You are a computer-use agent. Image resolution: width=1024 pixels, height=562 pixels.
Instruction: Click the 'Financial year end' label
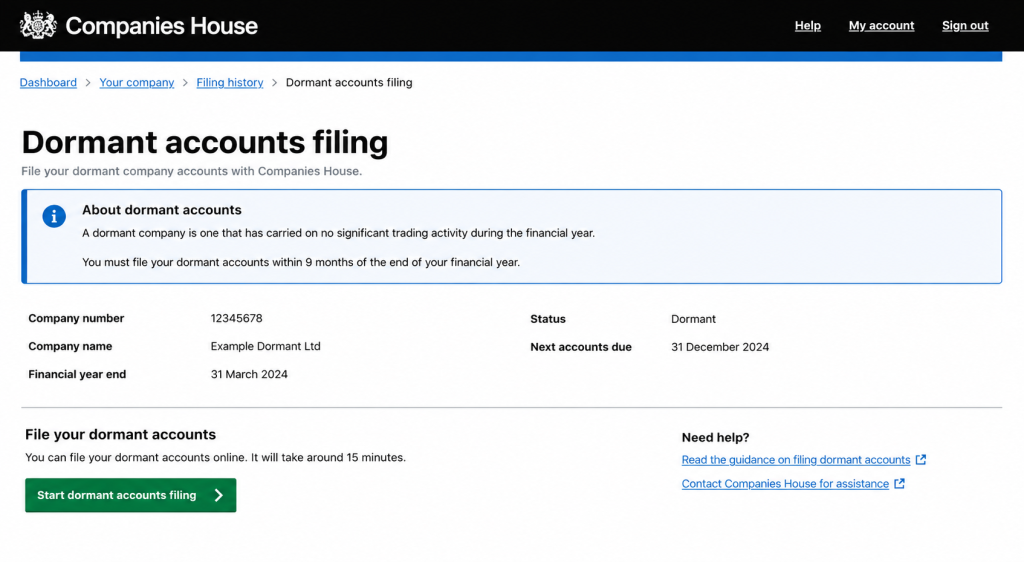(x=77, y=374)
